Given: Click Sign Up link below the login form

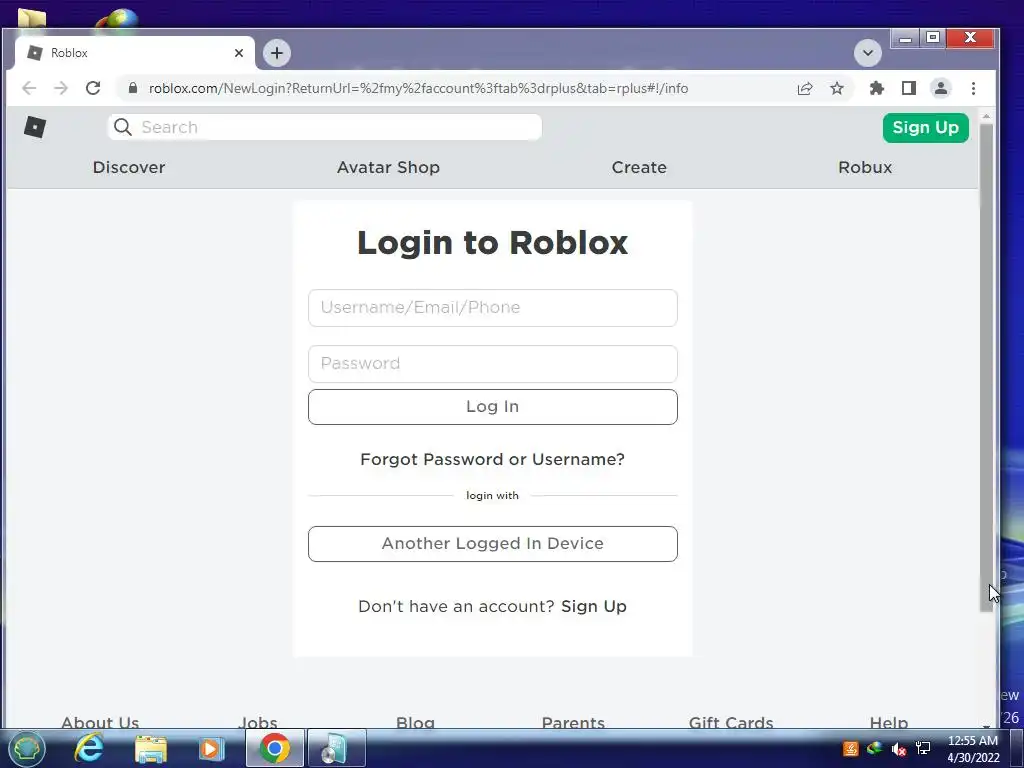Looking at the screenshot, I should click(594, 606).
